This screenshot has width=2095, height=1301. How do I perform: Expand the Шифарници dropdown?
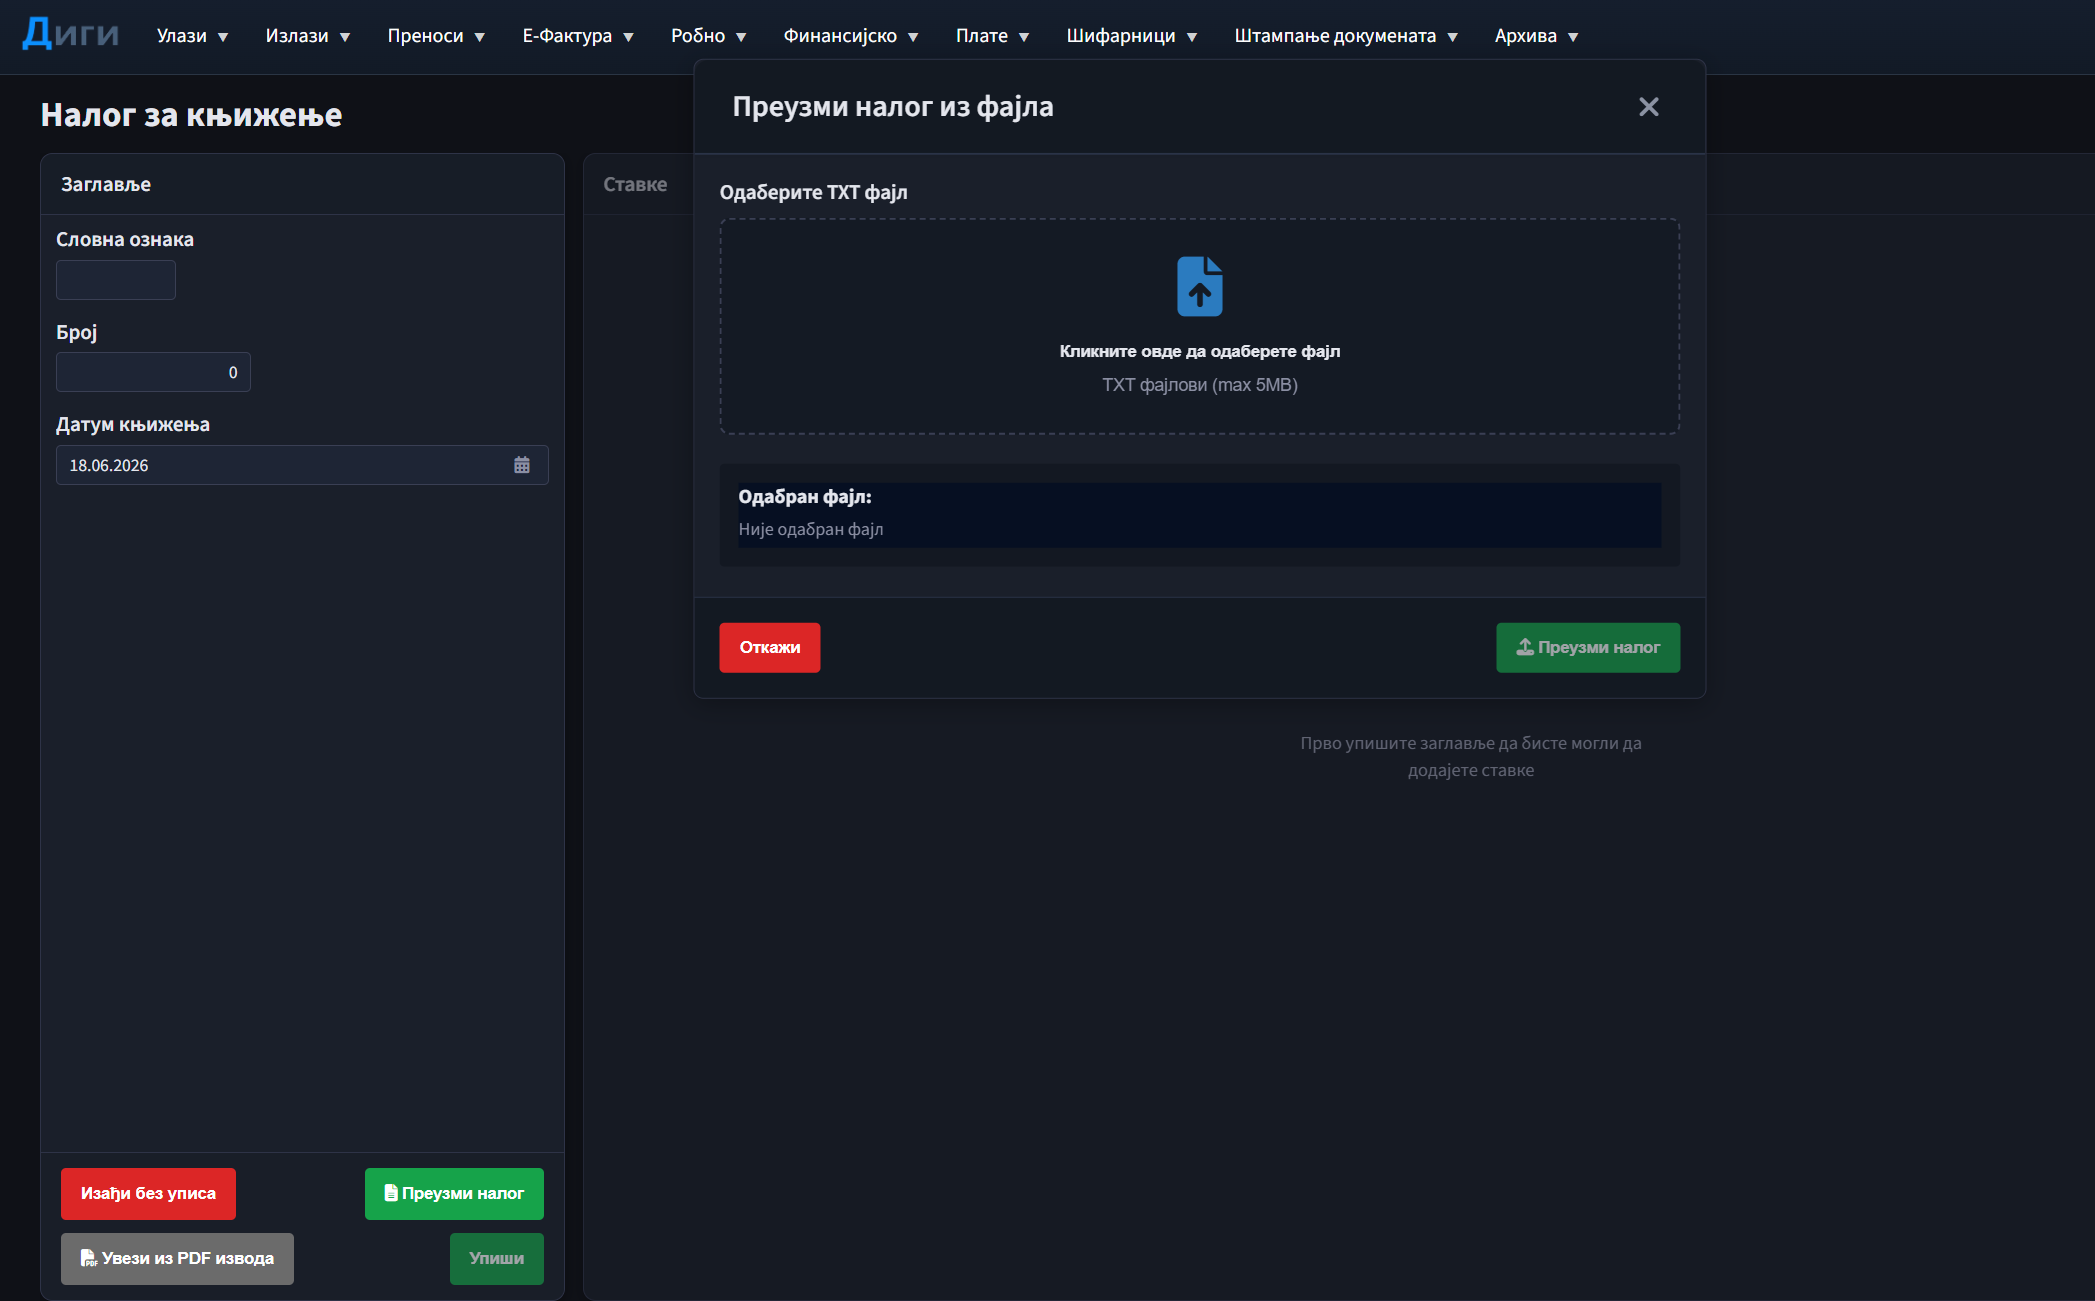point(1131,36)
